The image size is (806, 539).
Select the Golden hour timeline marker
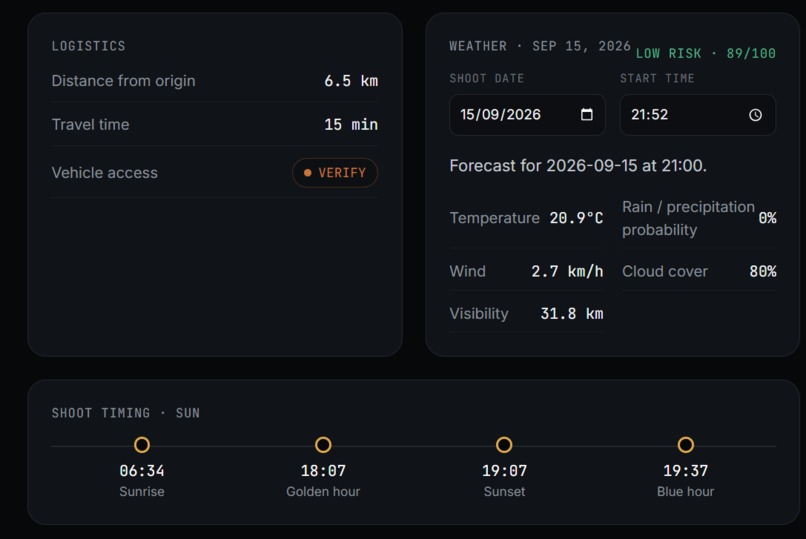[323, 445]
